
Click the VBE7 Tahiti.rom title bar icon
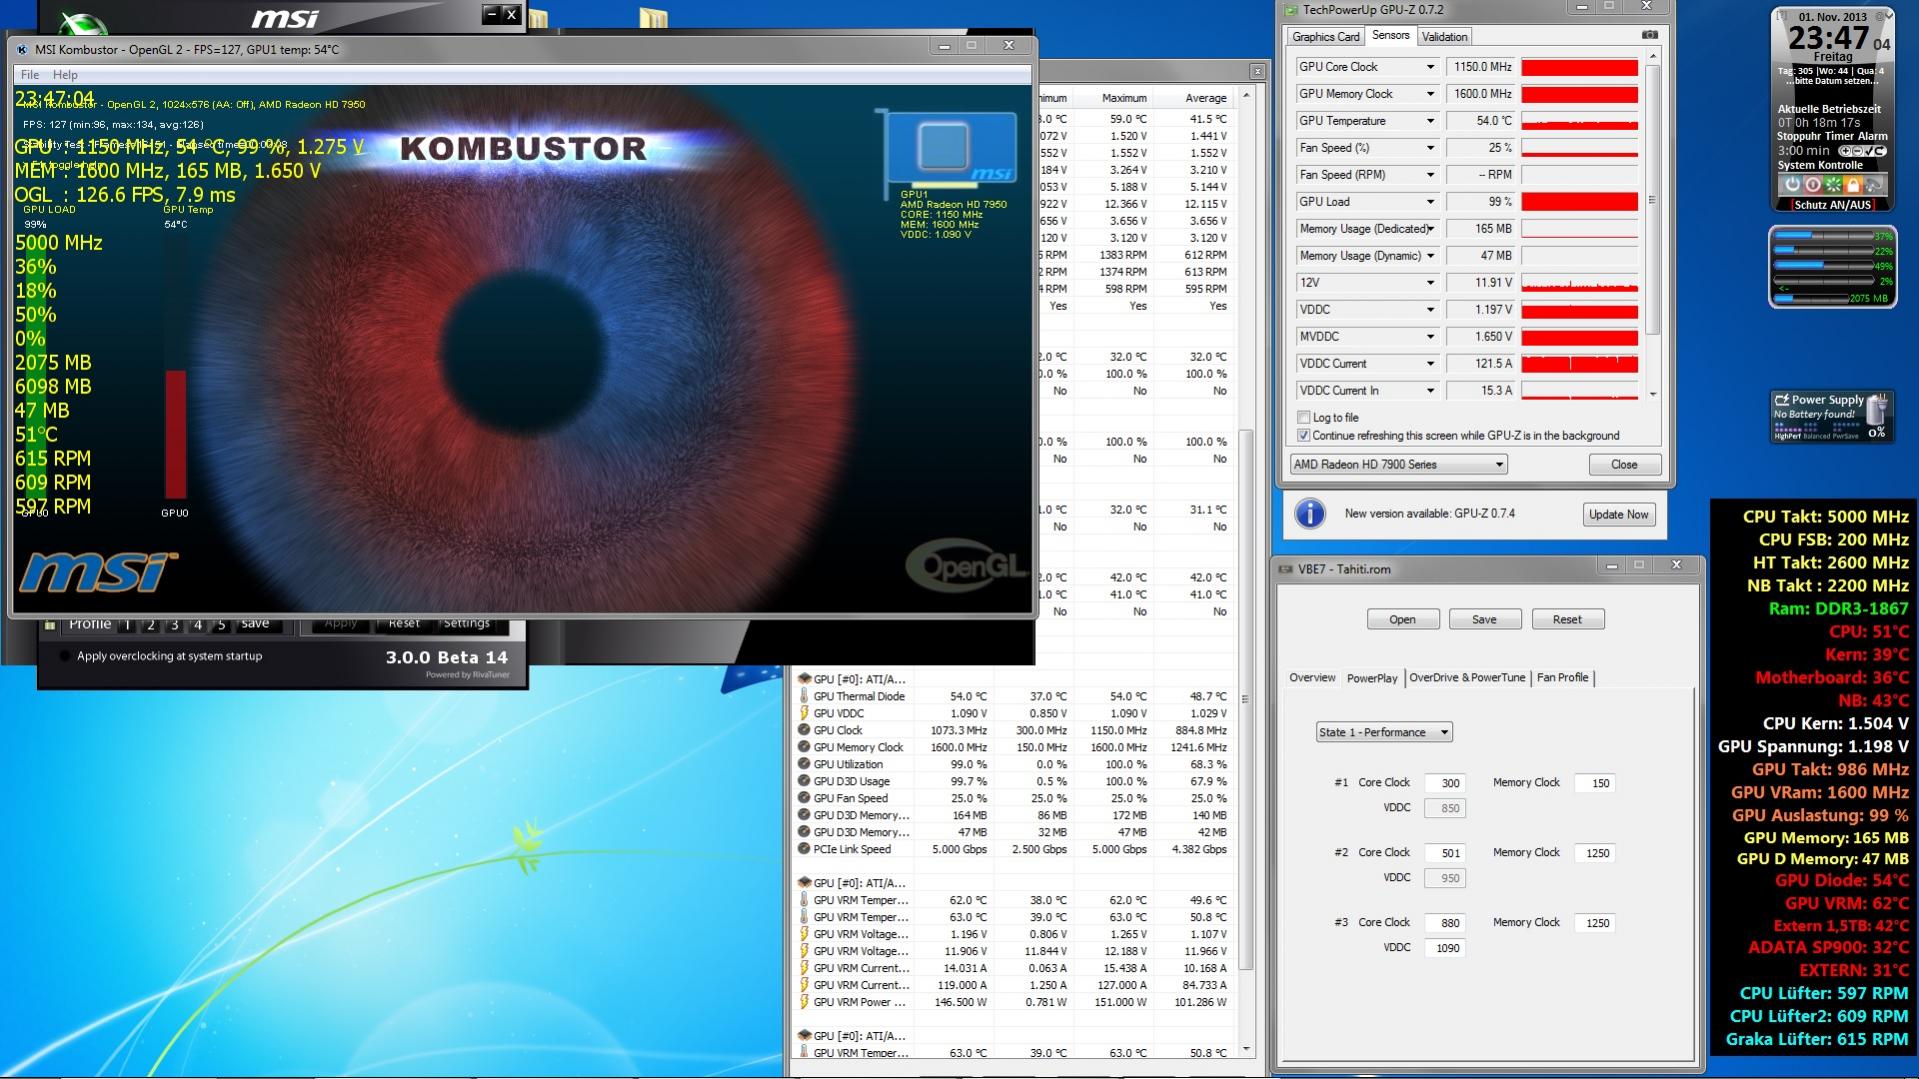pyautogui.click(x=1286, y=569)
